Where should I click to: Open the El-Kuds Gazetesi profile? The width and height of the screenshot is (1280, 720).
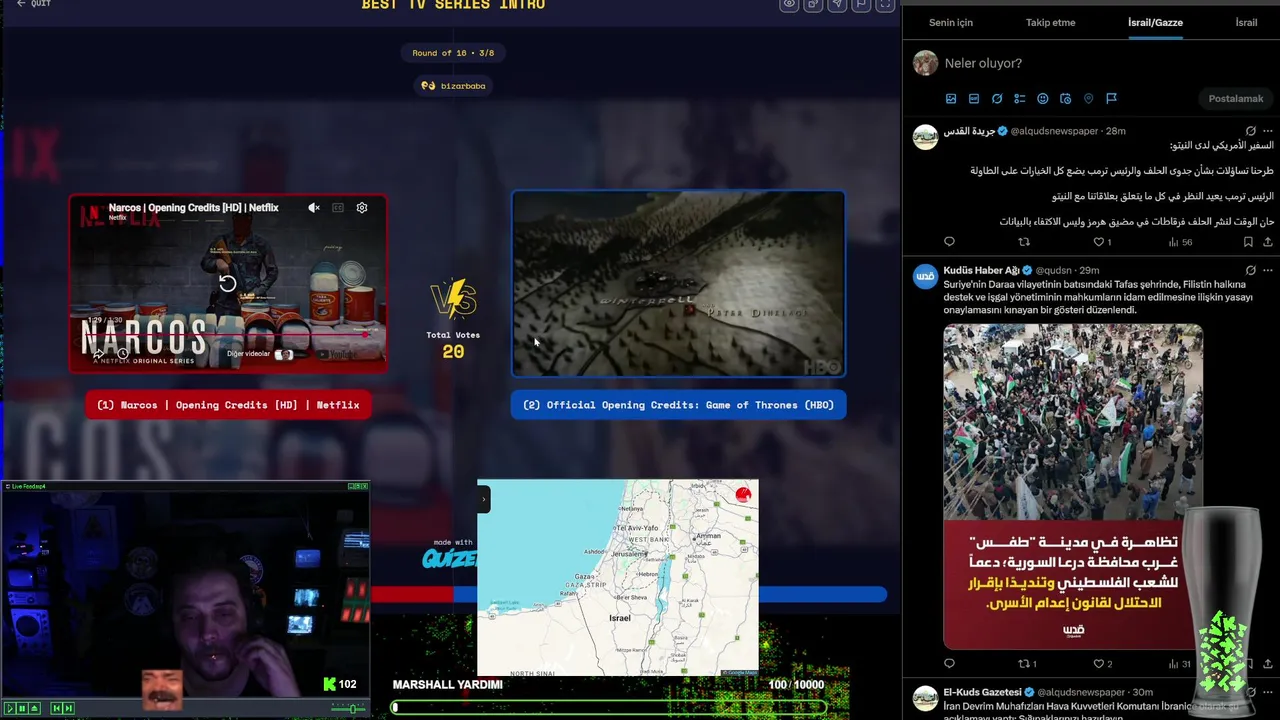tap(982, 692)
